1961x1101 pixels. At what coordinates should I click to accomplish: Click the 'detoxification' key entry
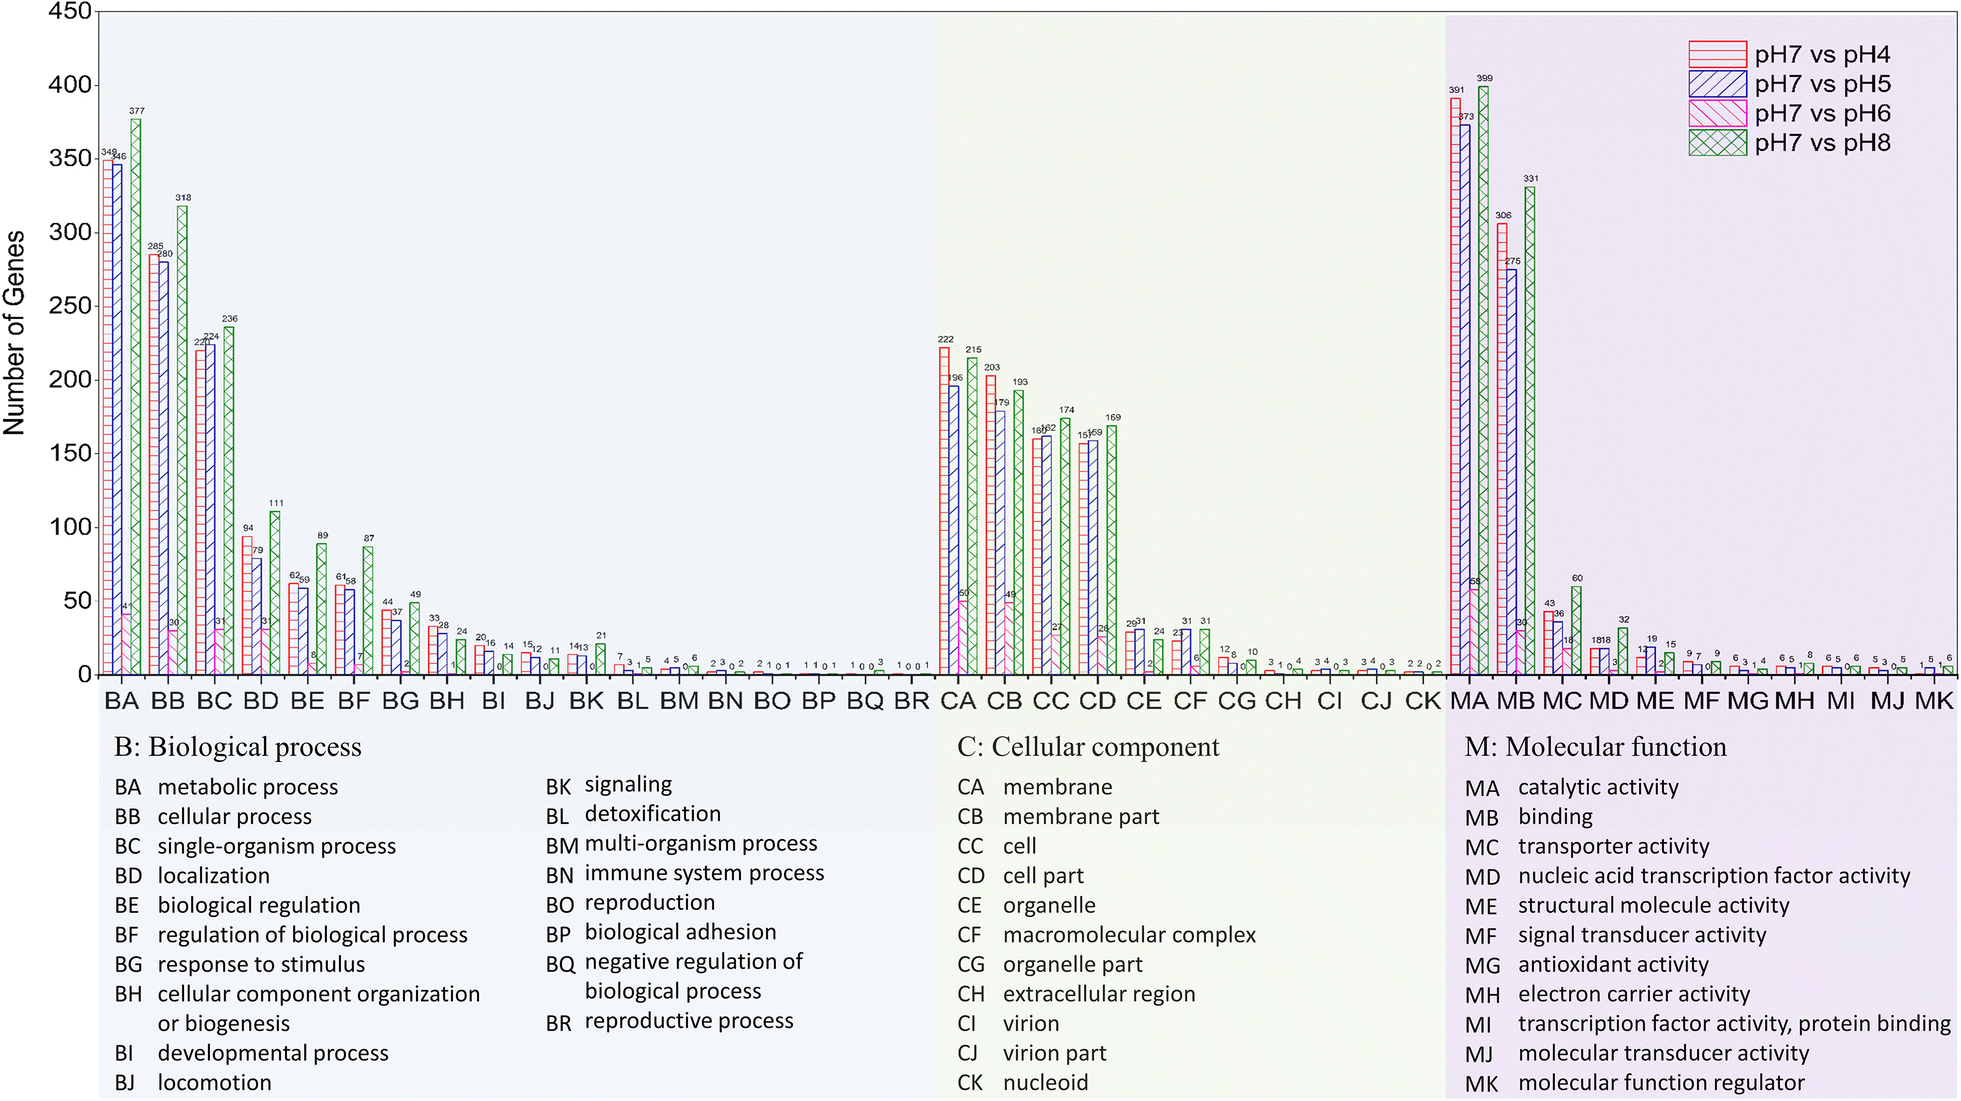pos(653,814)
